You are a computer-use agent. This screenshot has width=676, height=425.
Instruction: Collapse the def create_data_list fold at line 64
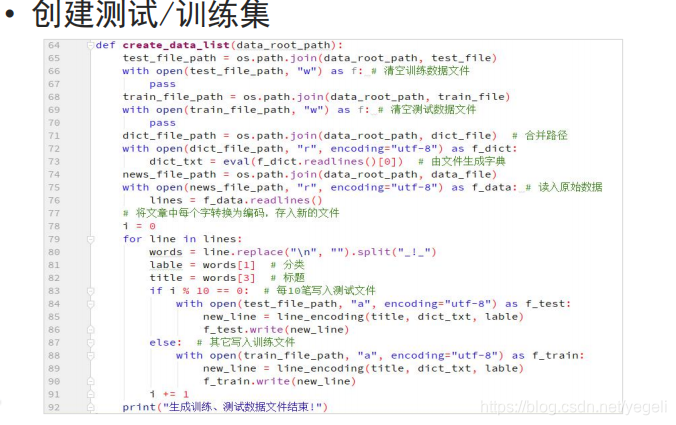tap(91, 45)
